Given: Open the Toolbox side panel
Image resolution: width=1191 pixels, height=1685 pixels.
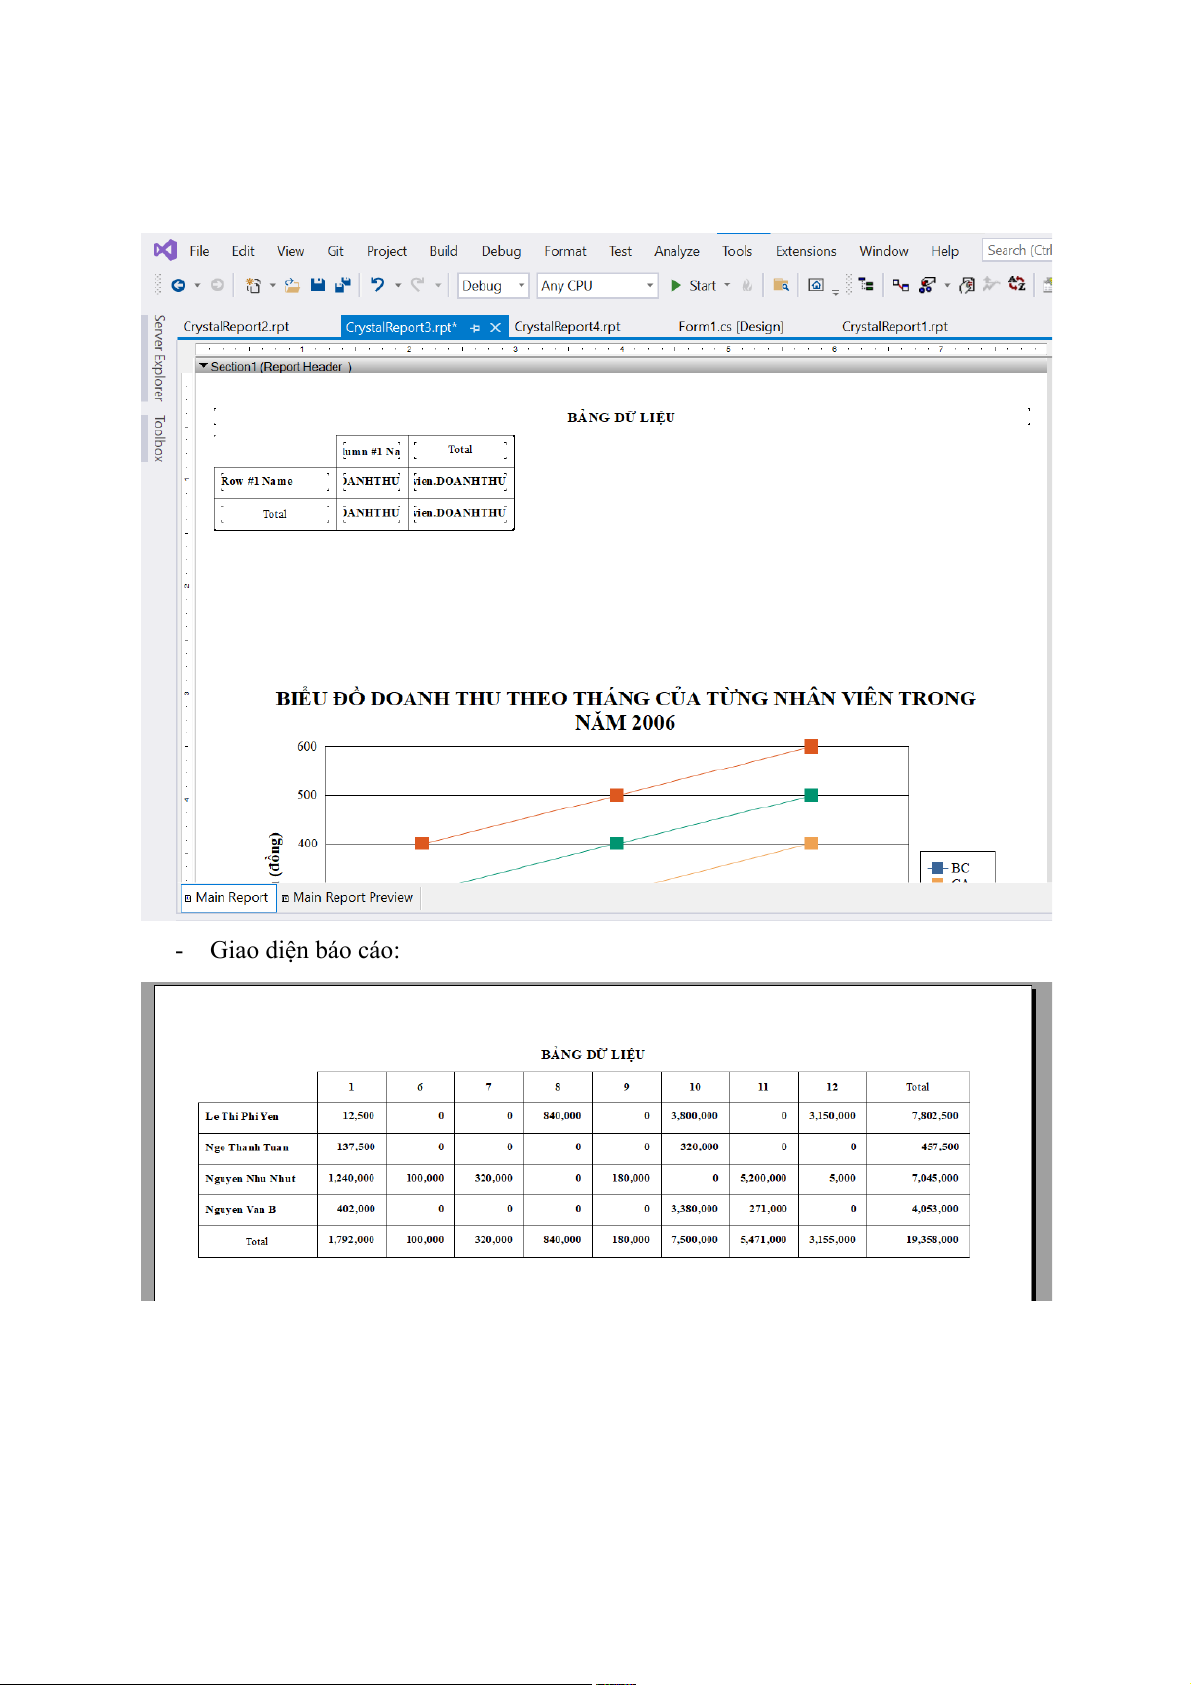Looking at the screenshot, I should pyautogui.click(x=158, y=438).
